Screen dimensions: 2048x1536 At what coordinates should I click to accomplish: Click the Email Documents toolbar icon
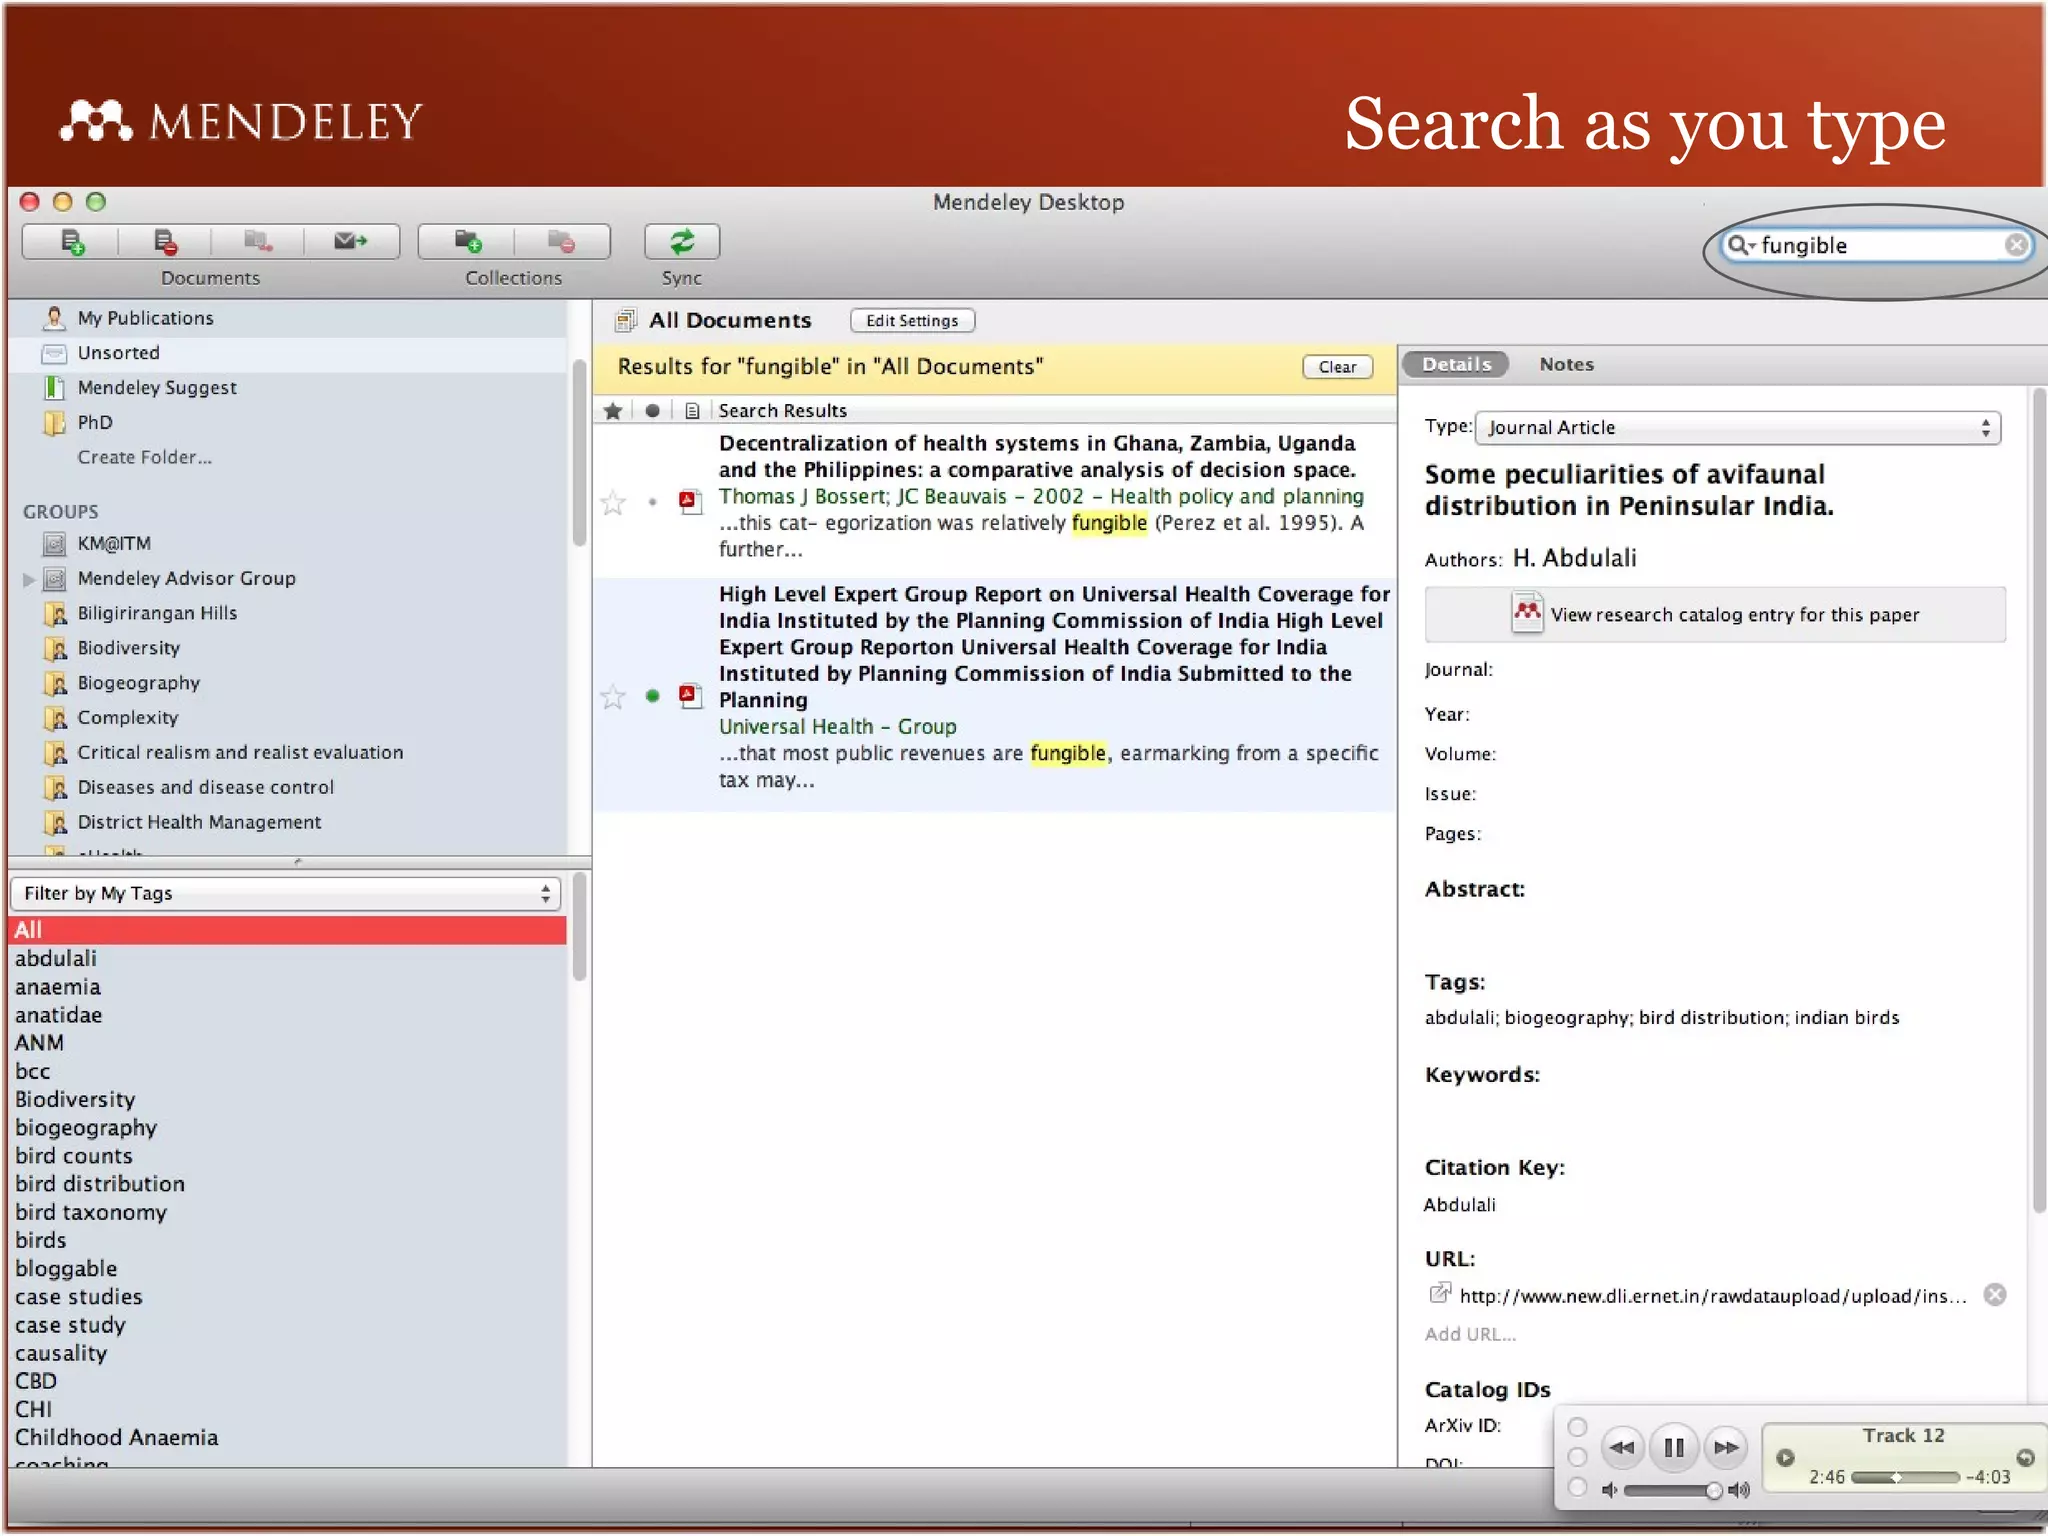point(350,241)
